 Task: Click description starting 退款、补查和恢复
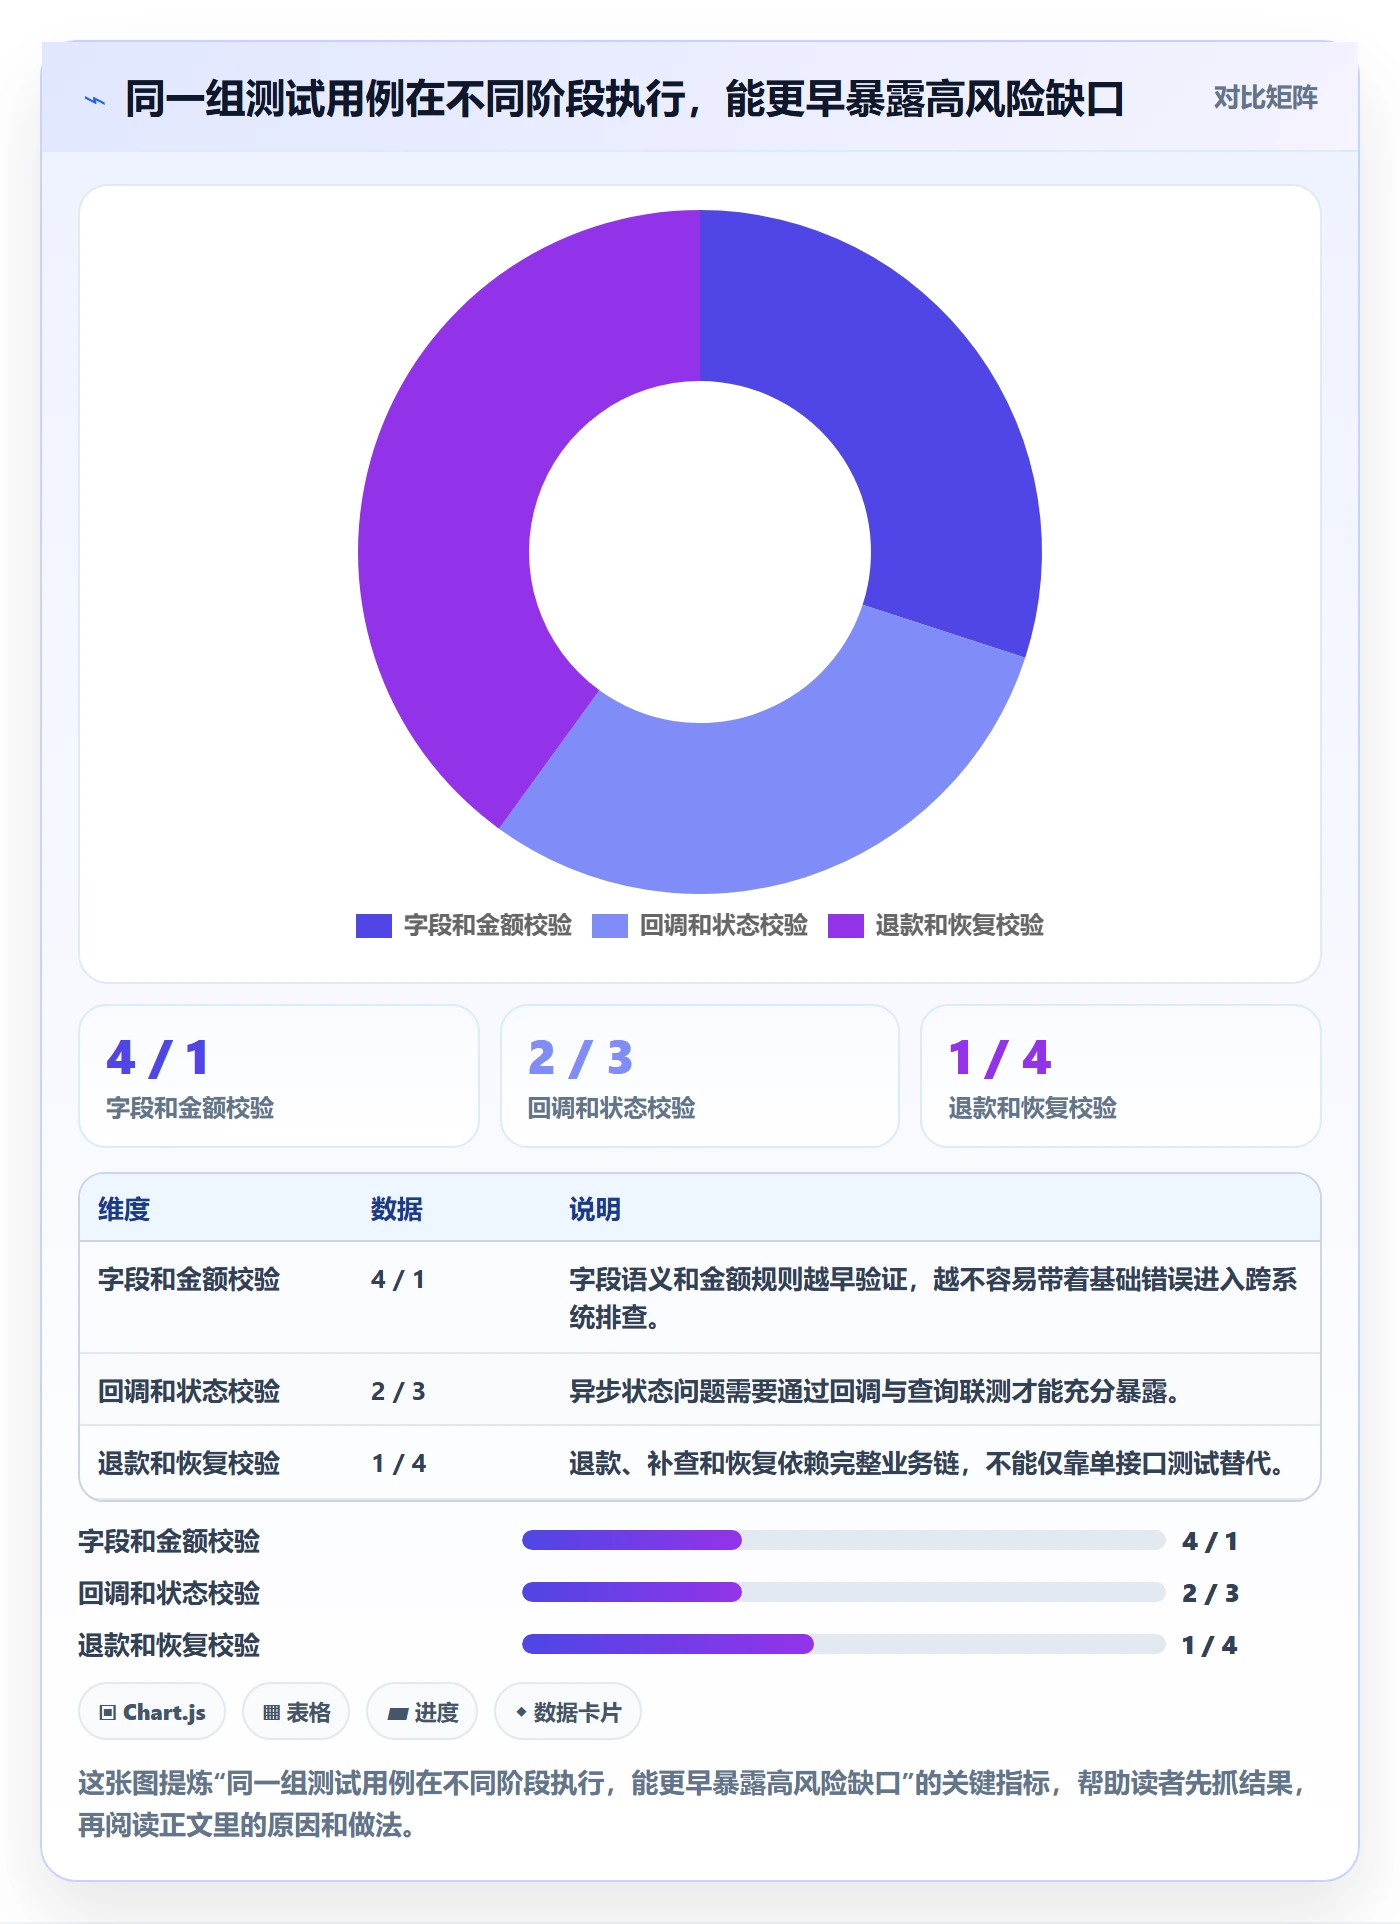(x=927, y=1463)
